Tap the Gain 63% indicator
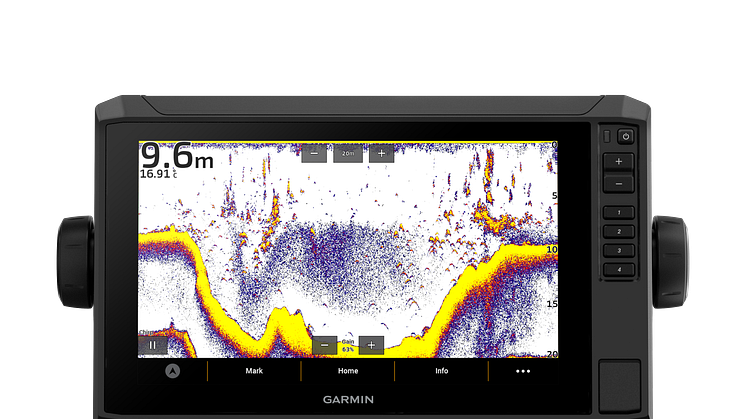The height and width of the screenshot is (419, 746). tap(348, 345)
